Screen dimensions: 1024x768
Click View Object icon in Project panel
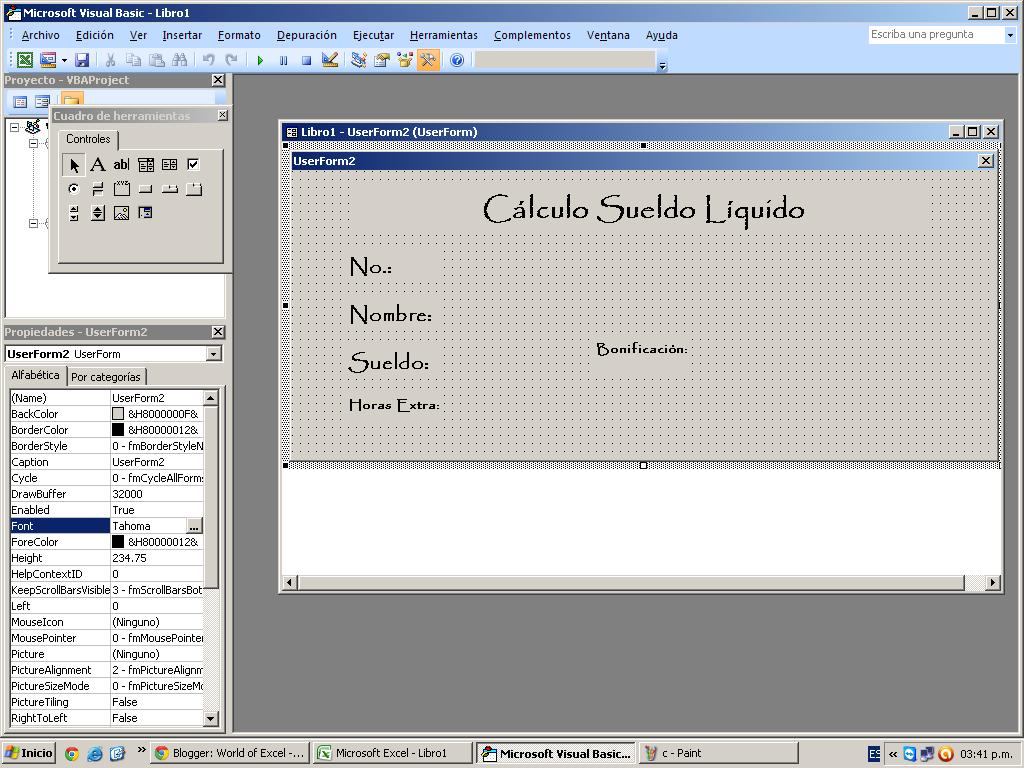tap(42, 102)
